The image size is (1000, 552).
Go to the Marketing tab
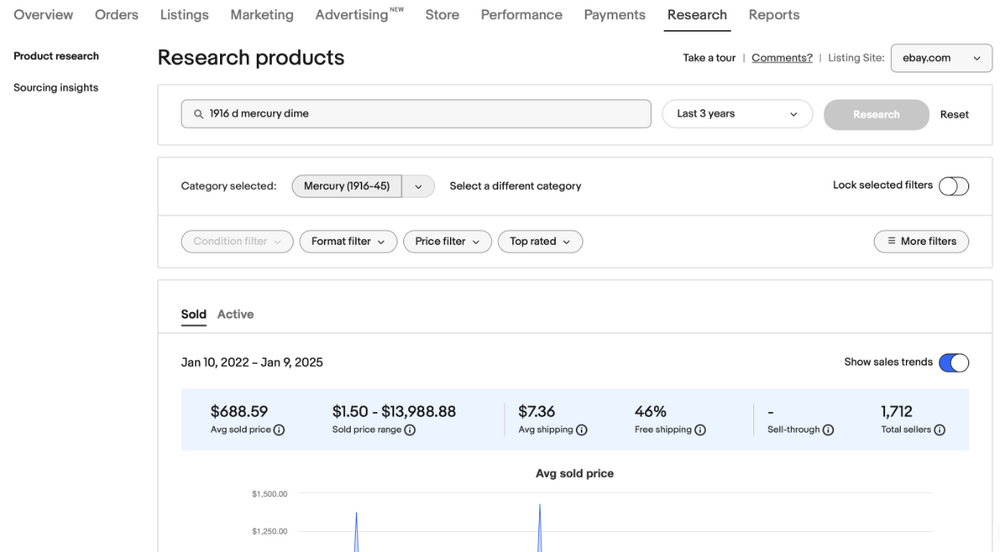coord(262,15)
